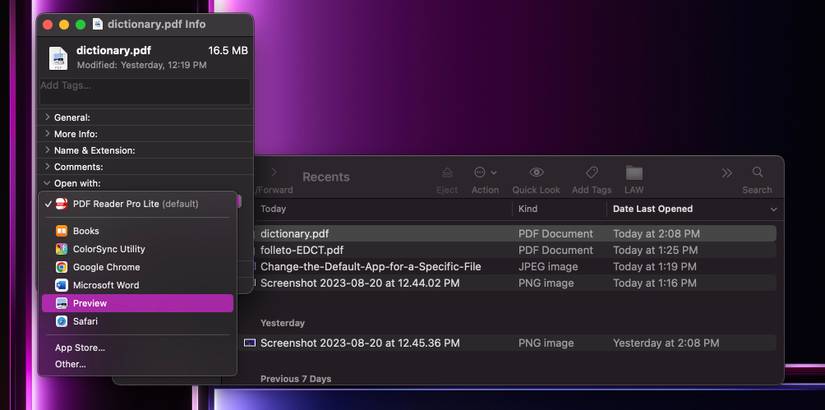
Task: Click the Preview app icon in menu
Action: pyautogui.click(x=62, y=303)
